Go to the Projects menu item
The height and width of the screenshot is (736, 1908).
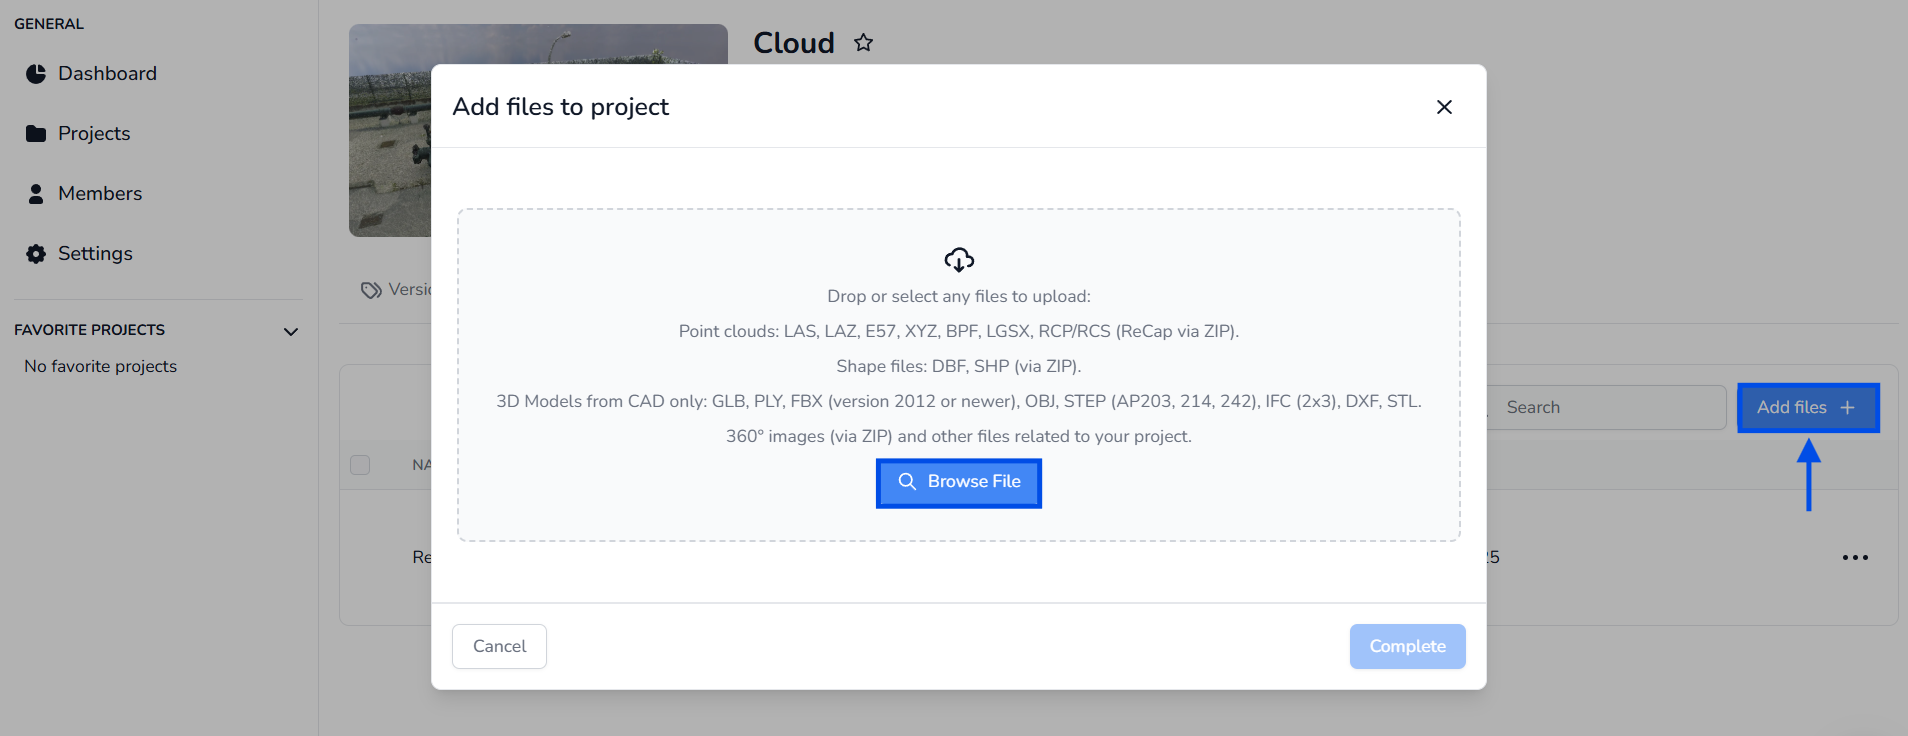pos(94,134)
